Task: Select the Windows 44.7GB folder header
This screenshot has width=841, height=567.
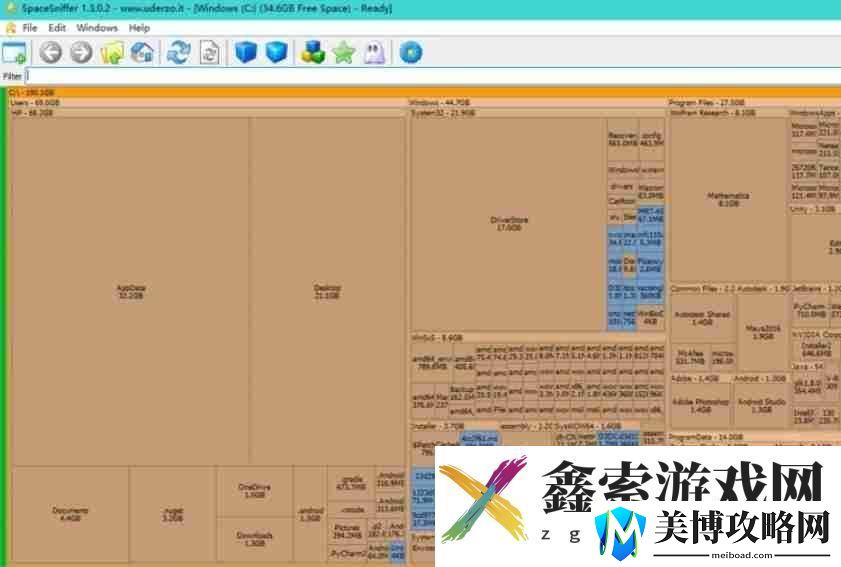Action: coord(537,102)
